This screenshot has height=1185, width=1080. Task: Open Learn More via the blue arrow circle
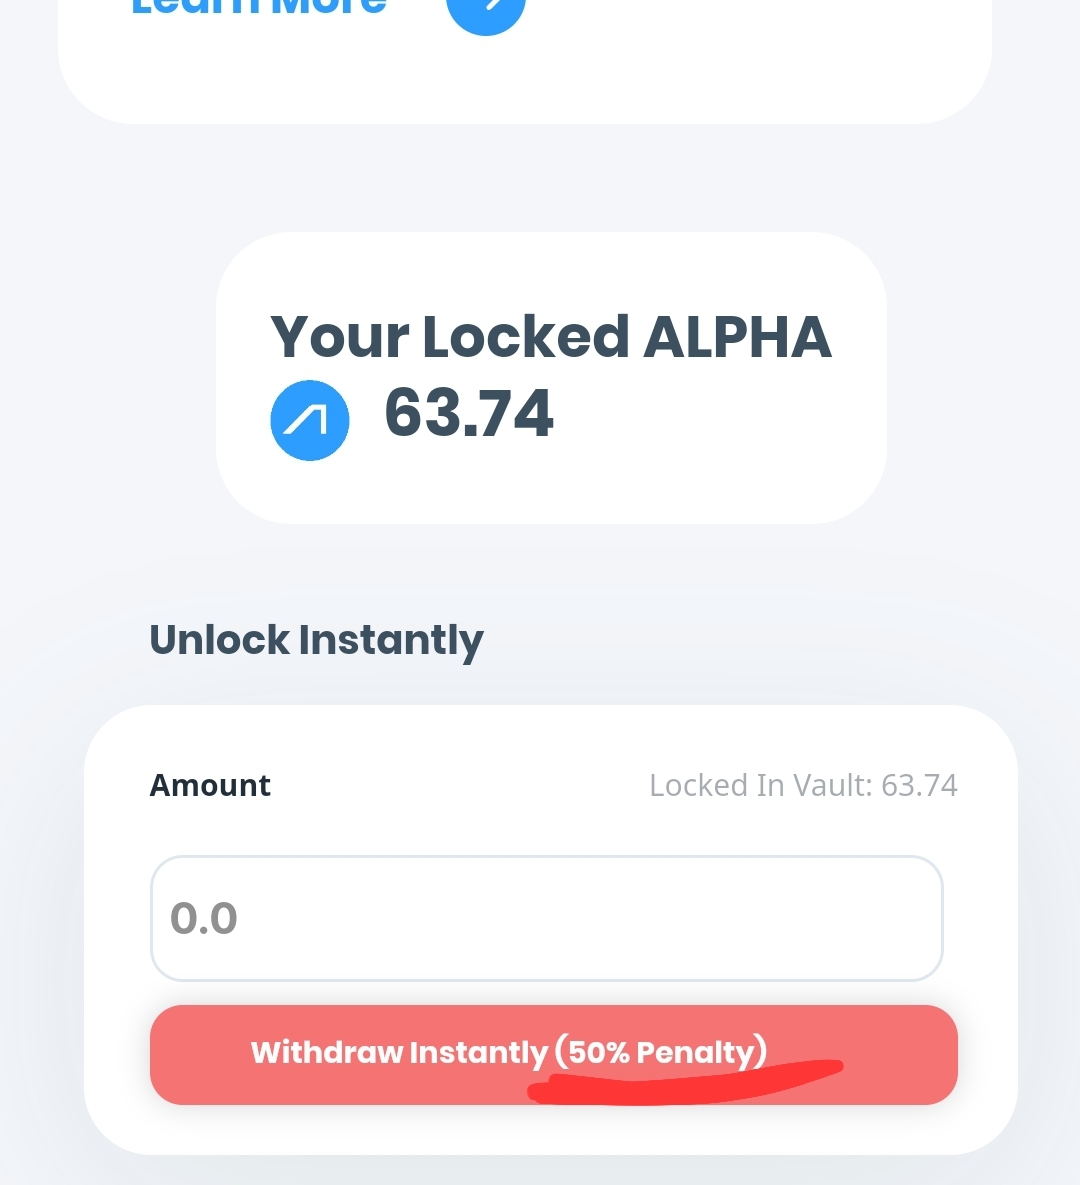(486, 10)
